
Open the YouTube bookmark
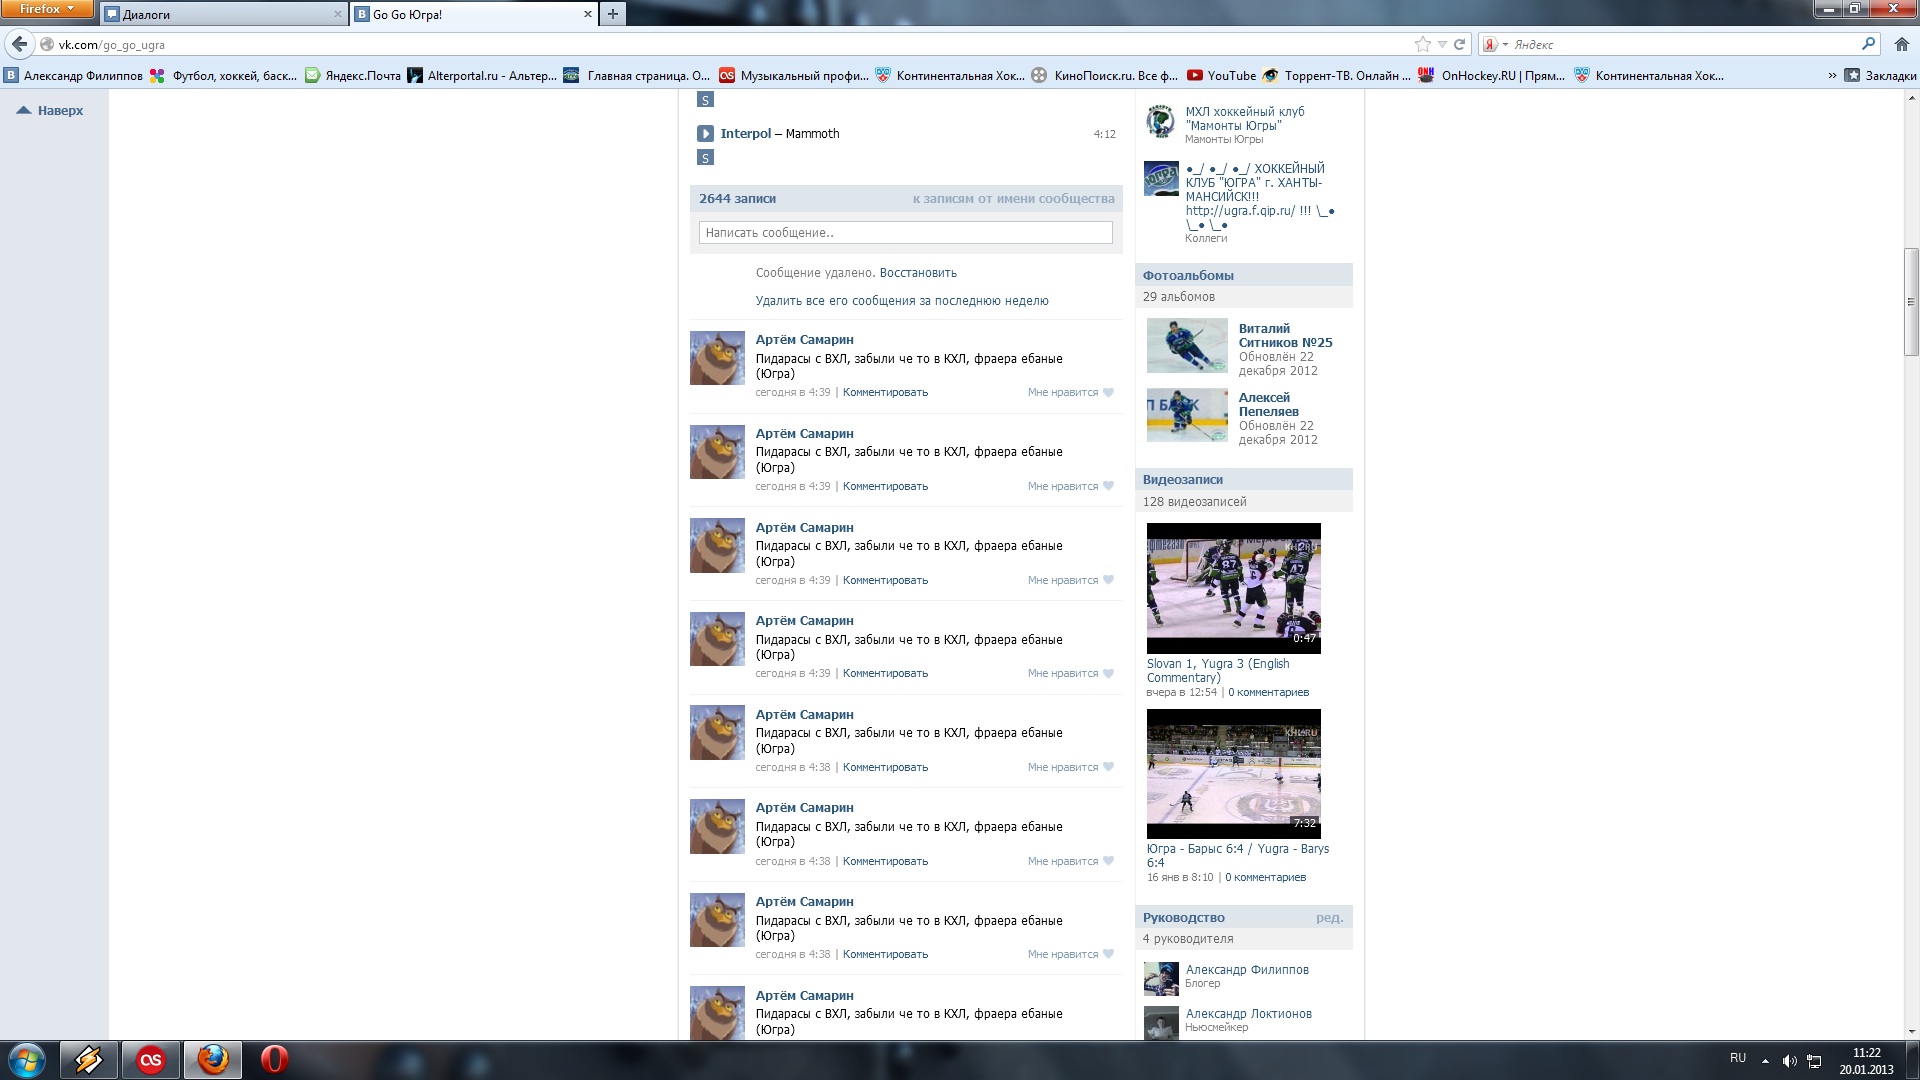[1221, 75]
